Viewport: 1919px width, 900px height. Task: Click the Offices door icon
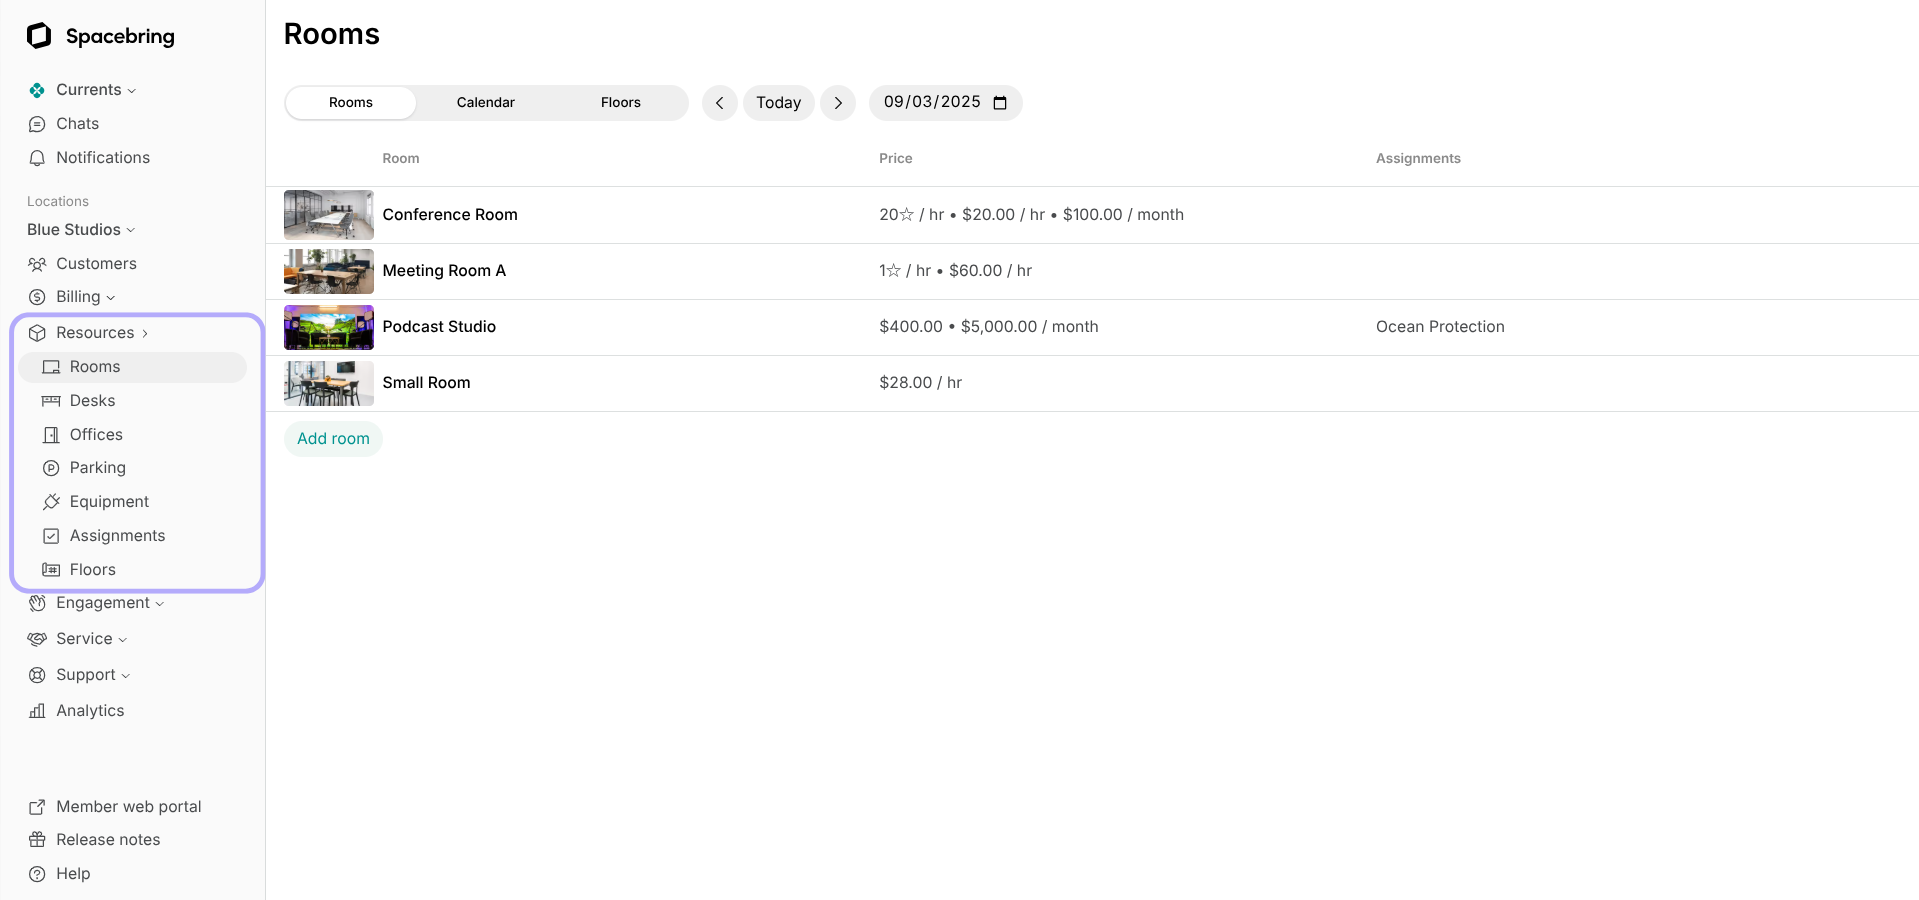tap(51, 435)
